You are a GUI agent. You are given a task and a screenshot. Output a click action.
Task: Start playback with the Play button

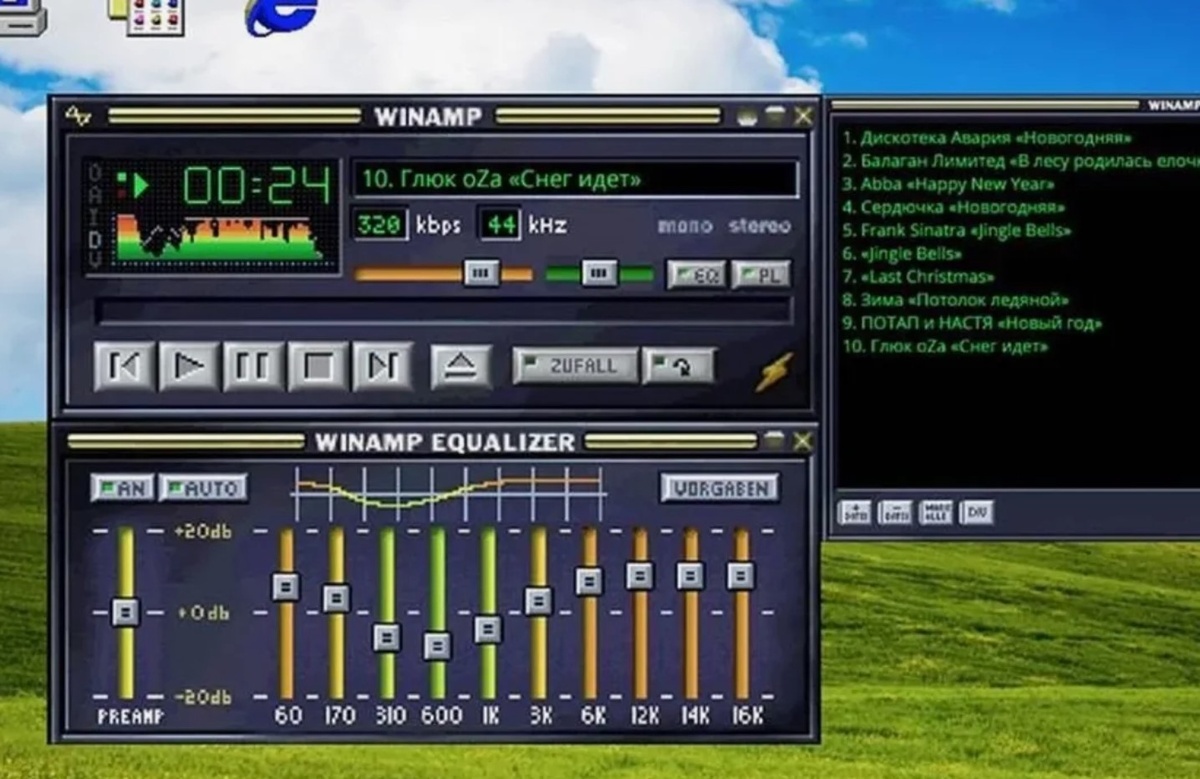click(189, 366)
